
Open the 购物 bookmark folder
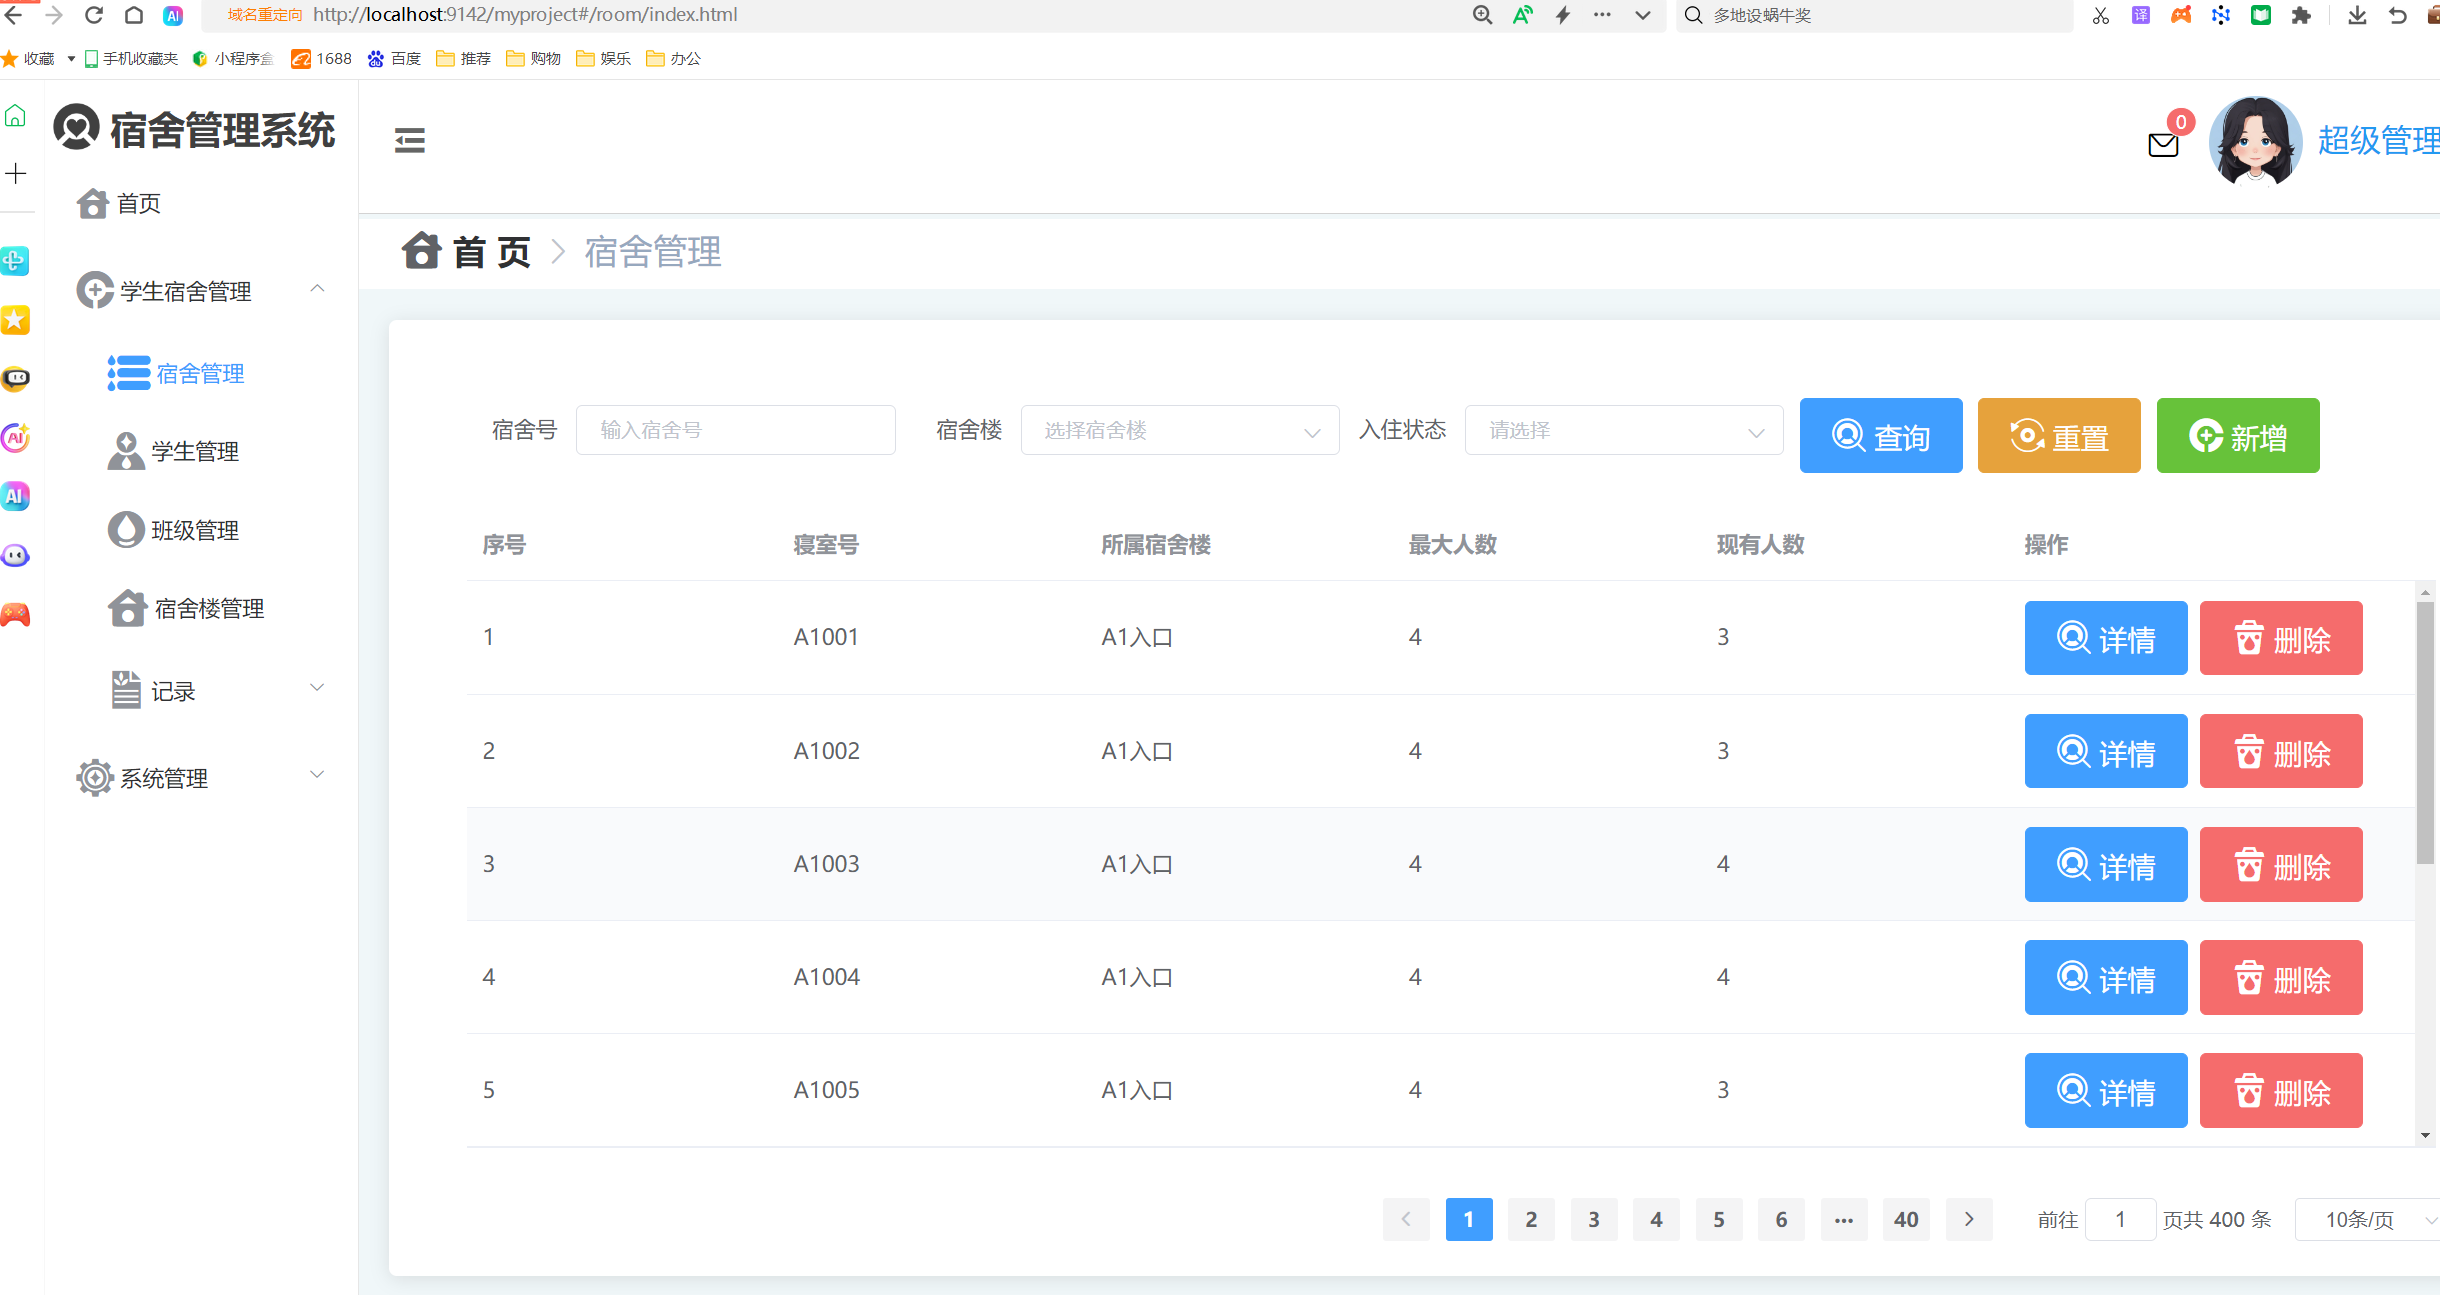pos(533,58)
